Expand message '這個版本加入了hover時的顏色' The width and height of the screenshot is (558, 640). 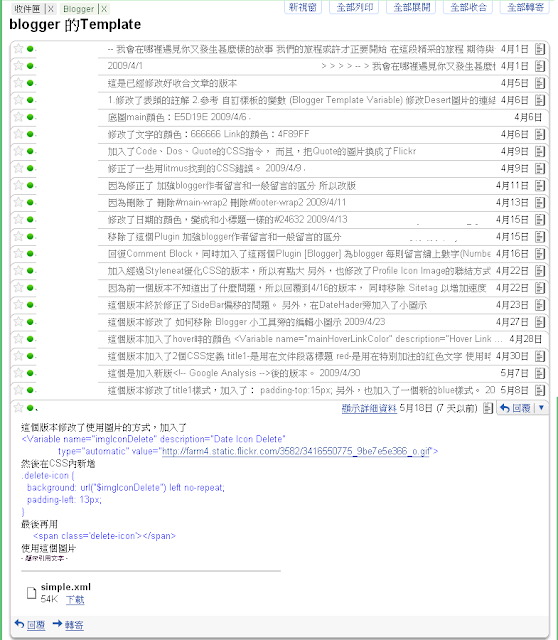[305, 339]
